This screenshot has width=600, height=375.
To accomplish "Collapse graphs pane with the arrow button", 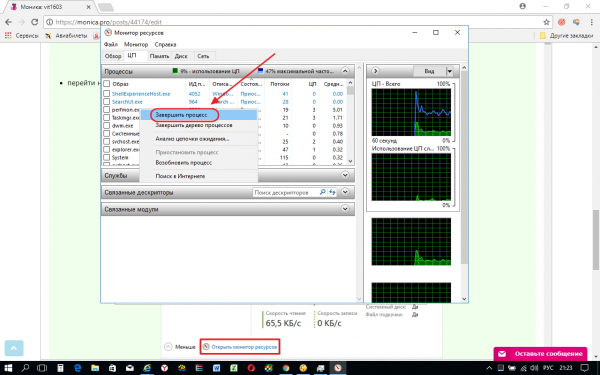I will 375,71.
